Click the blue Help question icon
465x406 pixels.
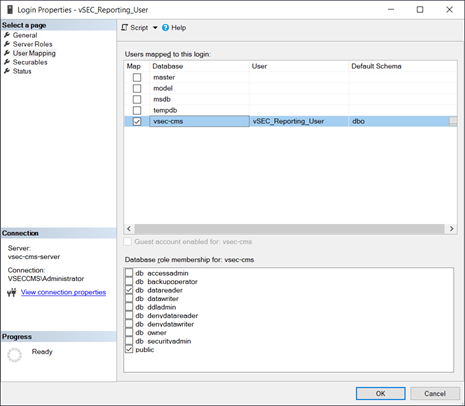pyautogui.click(x=165, y=28)
